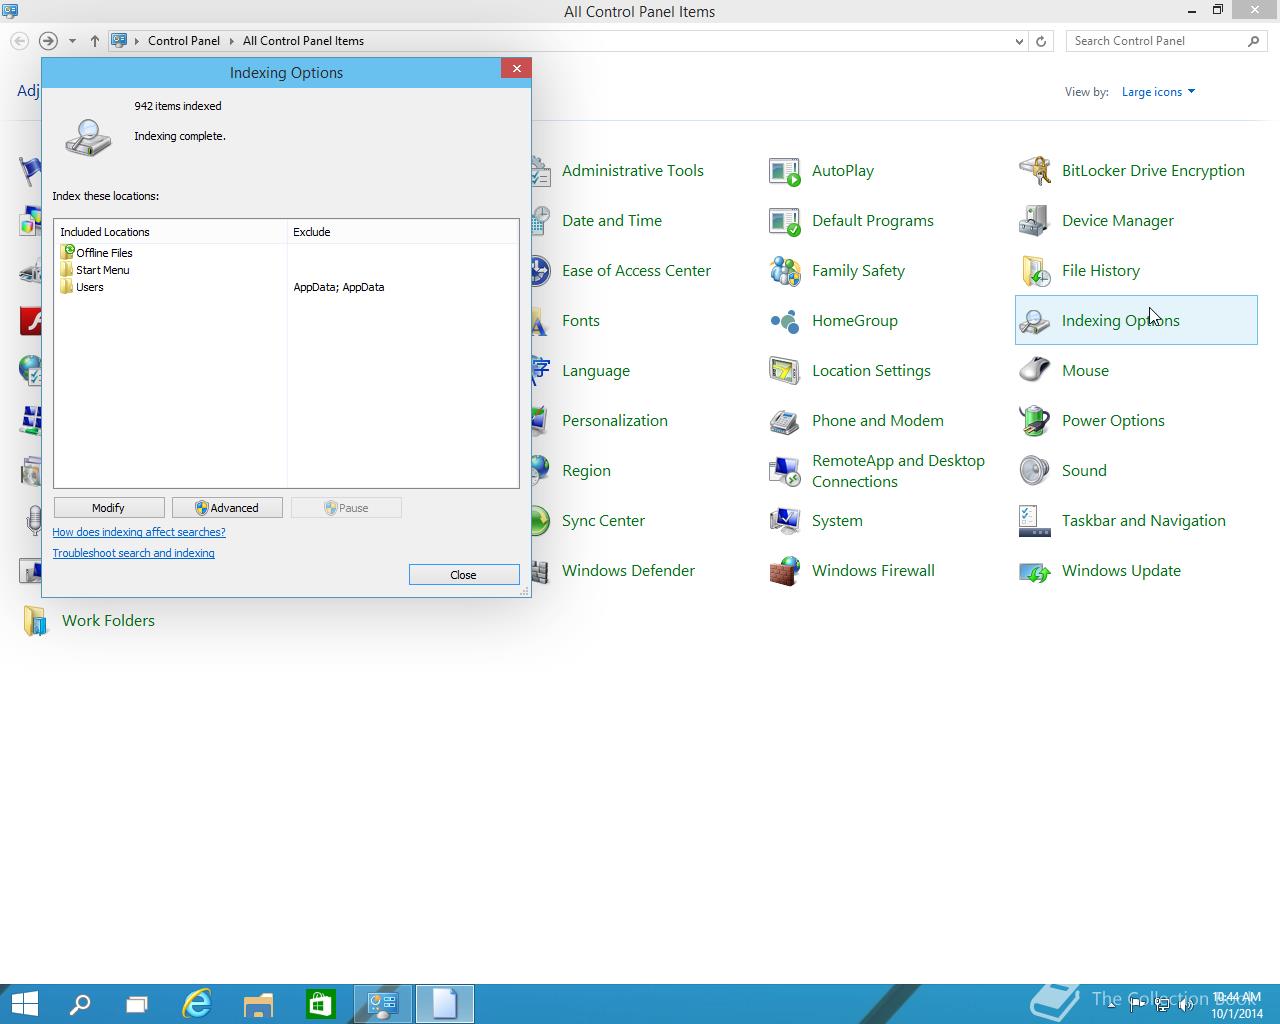1280x1024 pixels.
Task: Expand the address bar history dropdown
Action: 1019,41
